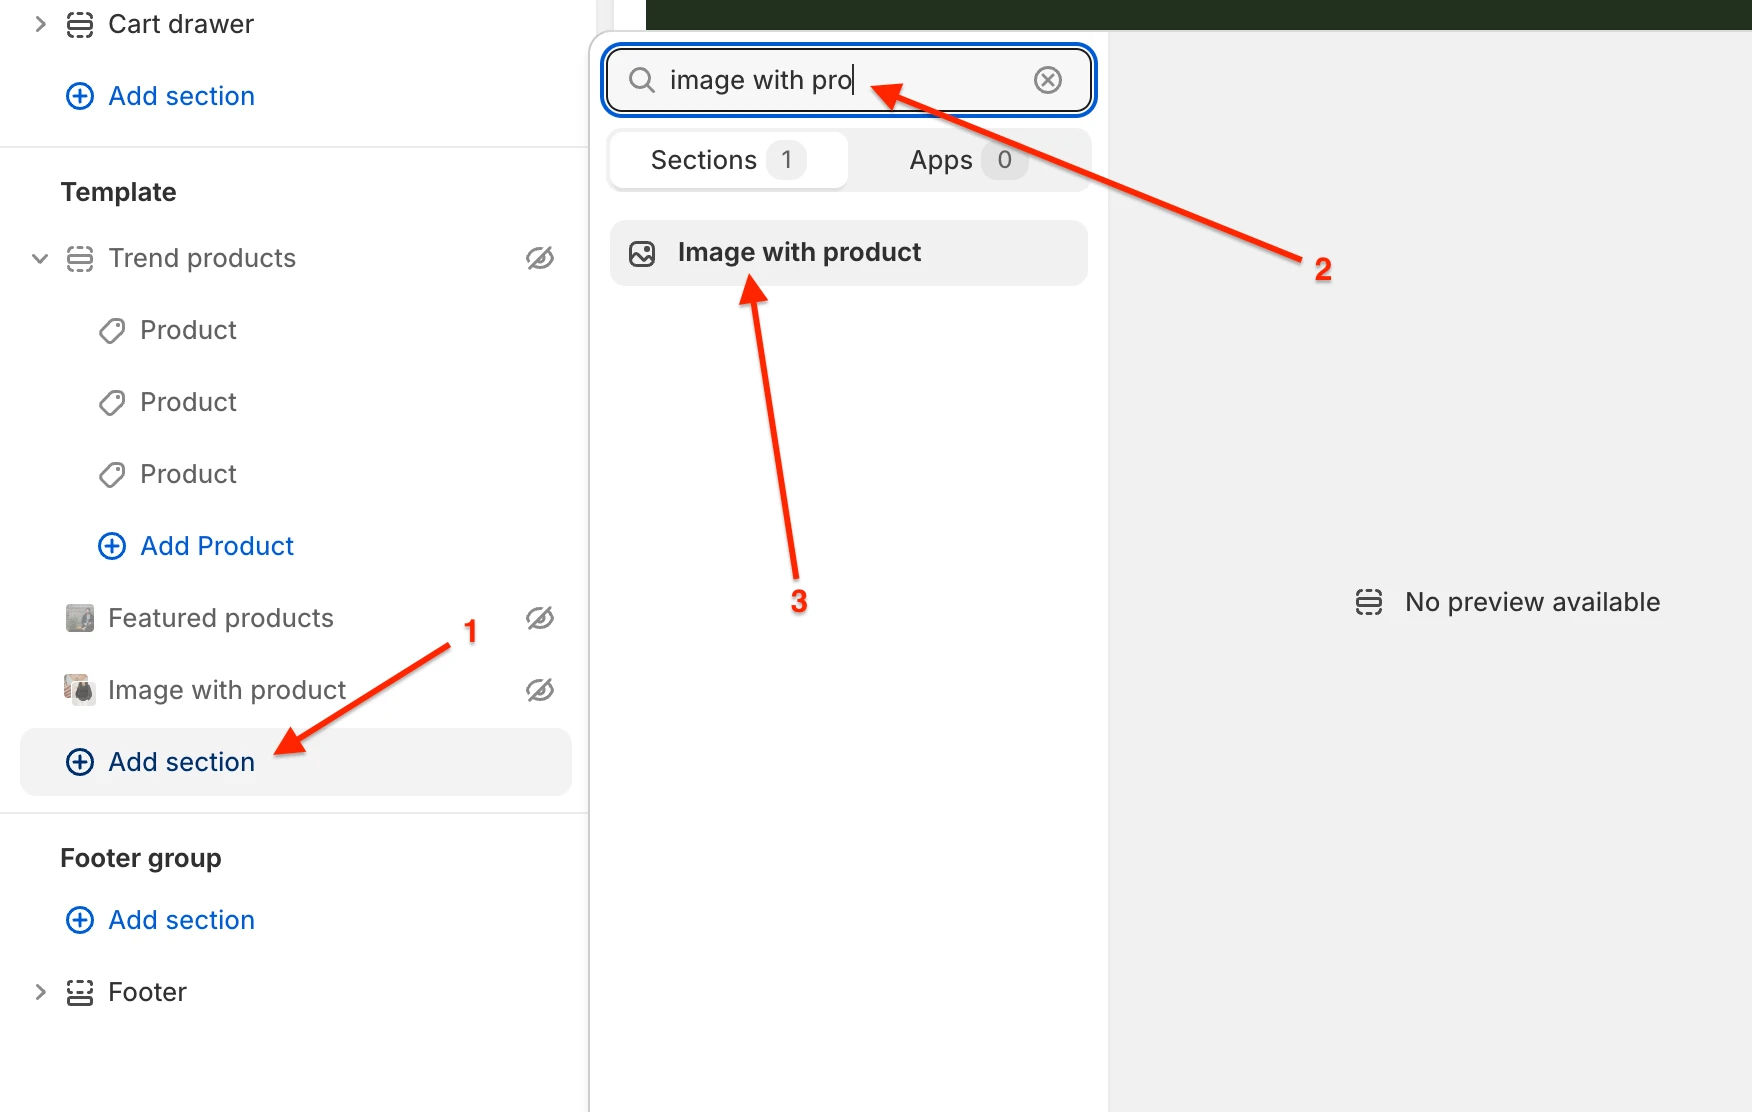Add a Product block to Trend products
This screenshot has width=1752, height=1112.
pyautogui.click(x=196, y=546)
